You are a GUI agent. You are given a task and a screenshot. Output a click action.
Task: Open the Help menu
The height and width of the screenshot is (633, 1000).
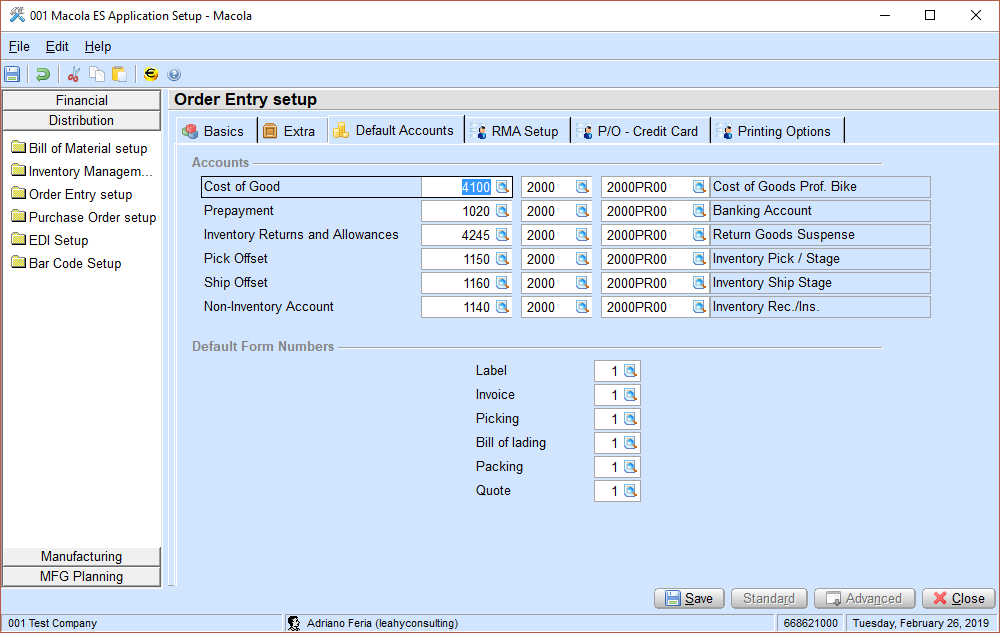pyautogui.click(x=98, y=47)
